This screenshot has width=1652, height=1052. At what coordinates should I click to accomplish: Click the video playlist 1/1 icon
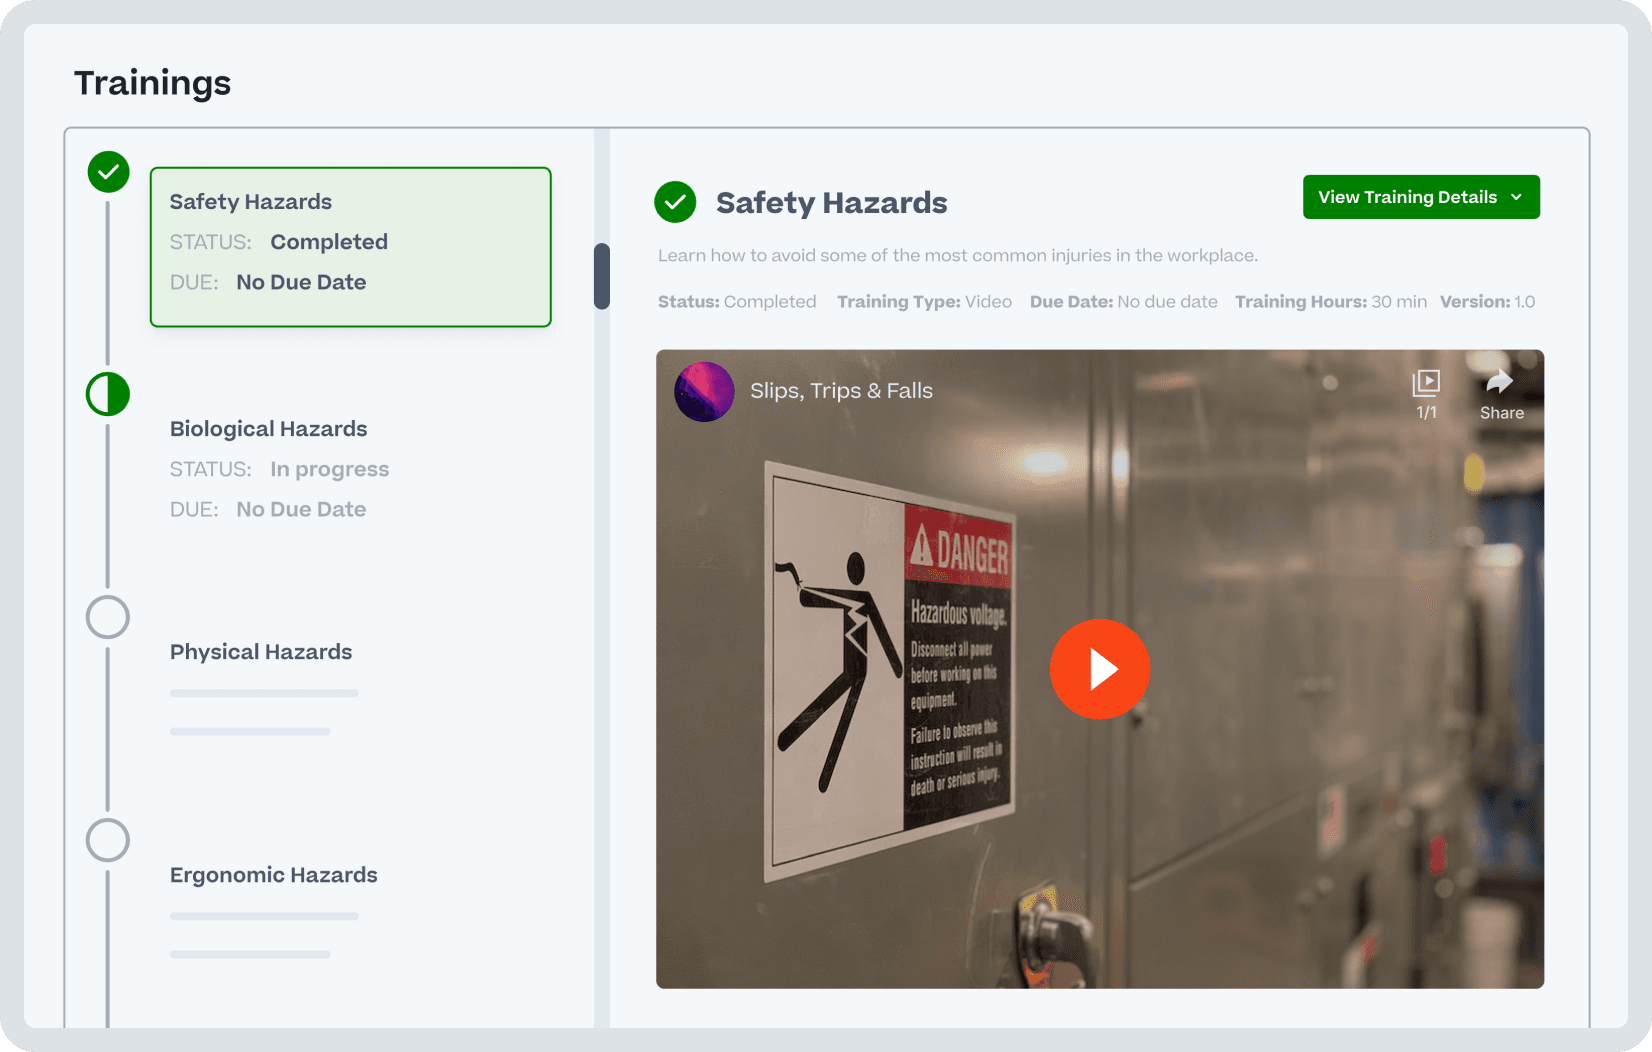click(x=1426, y=384)
